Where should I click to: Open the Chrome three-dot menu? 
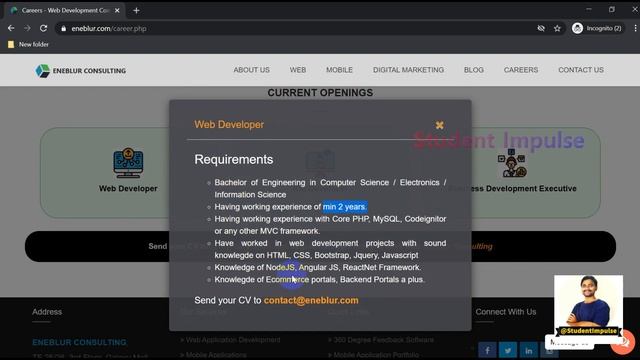(x=635, y=28)
